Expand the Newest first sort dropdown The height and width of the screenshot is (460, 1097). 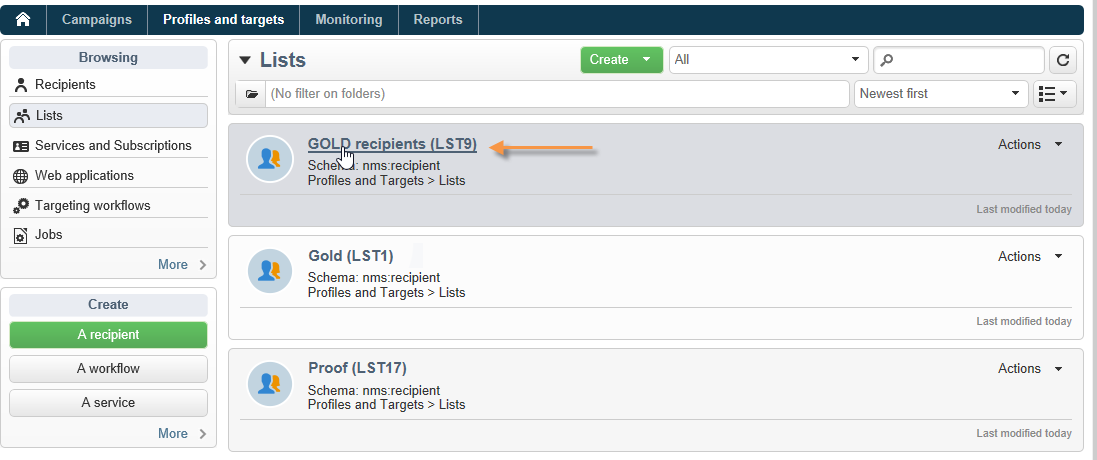click(x=941, y=94)
